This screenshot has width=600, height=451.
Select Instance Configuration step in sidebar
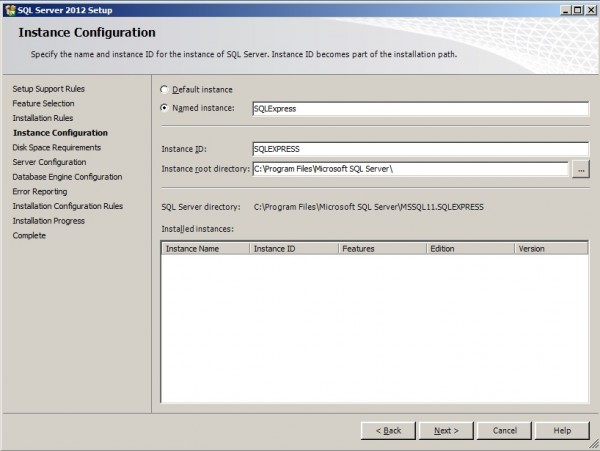(60, 133)
